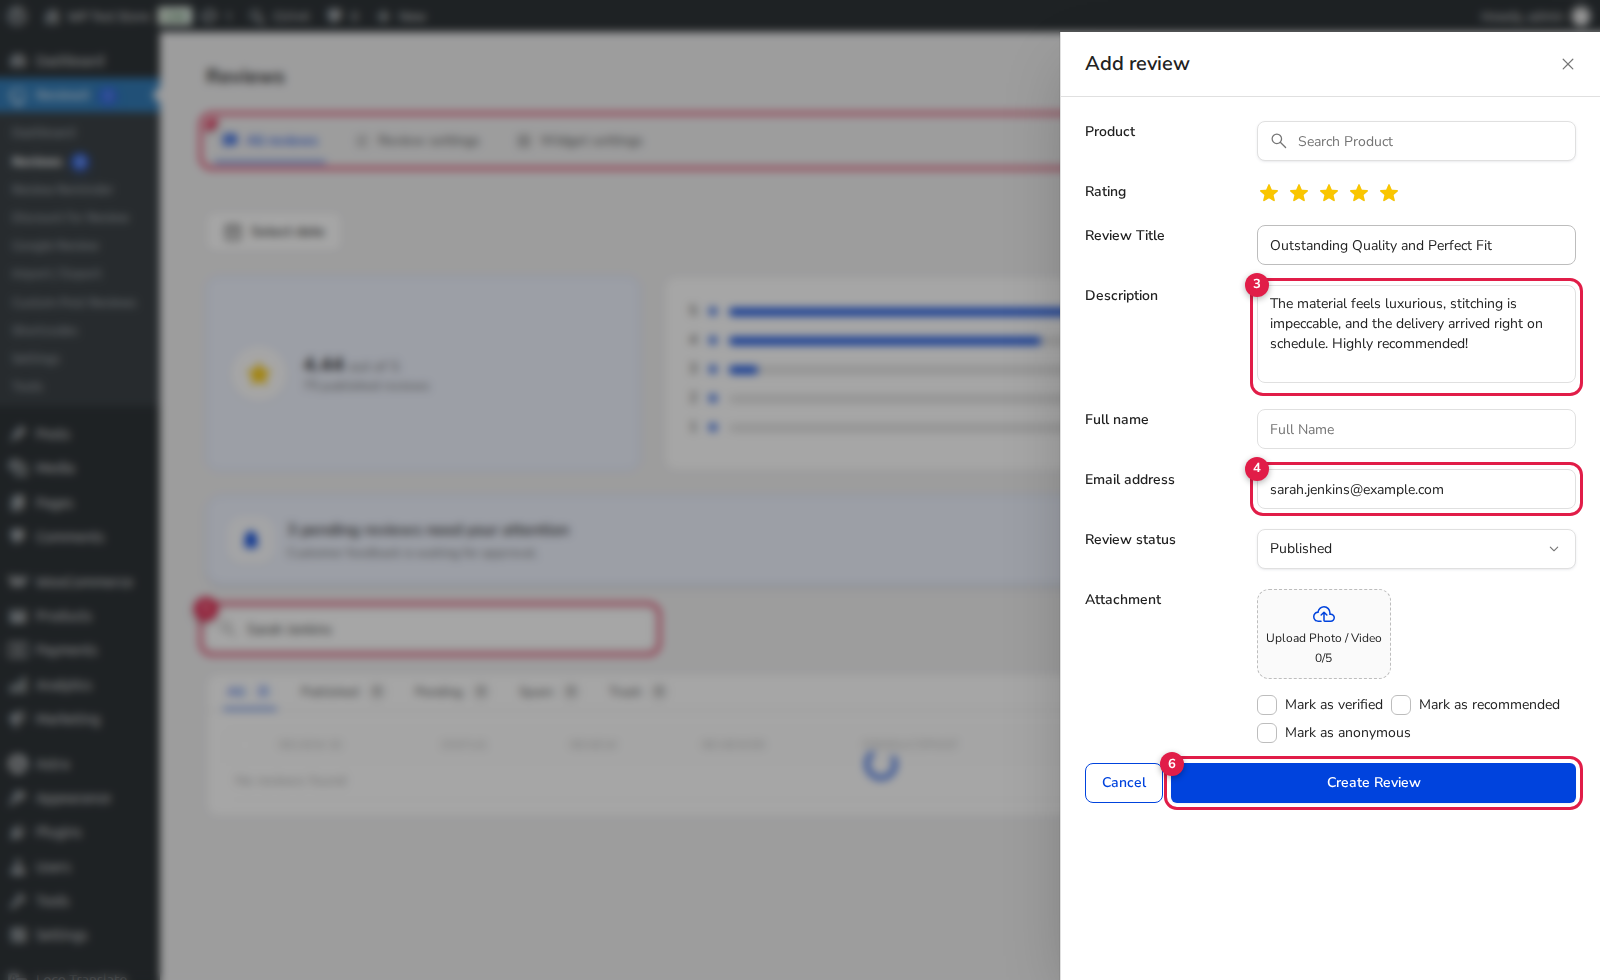Image resolution: width=1600 pixels, height=980 pixels.
Task: Check Mark as anonymous
Action: click(x=1267, y=733)
